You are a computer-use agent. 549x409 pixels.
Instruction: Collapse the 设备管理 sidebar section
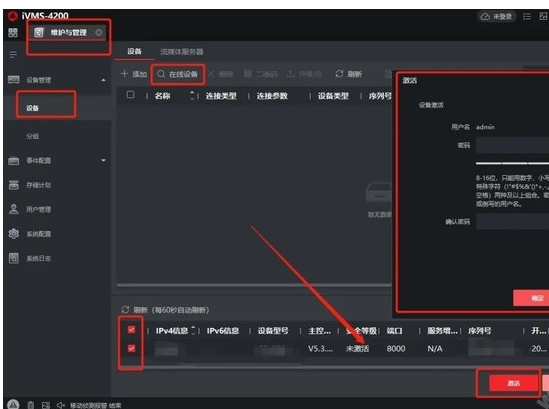point(103,80)
